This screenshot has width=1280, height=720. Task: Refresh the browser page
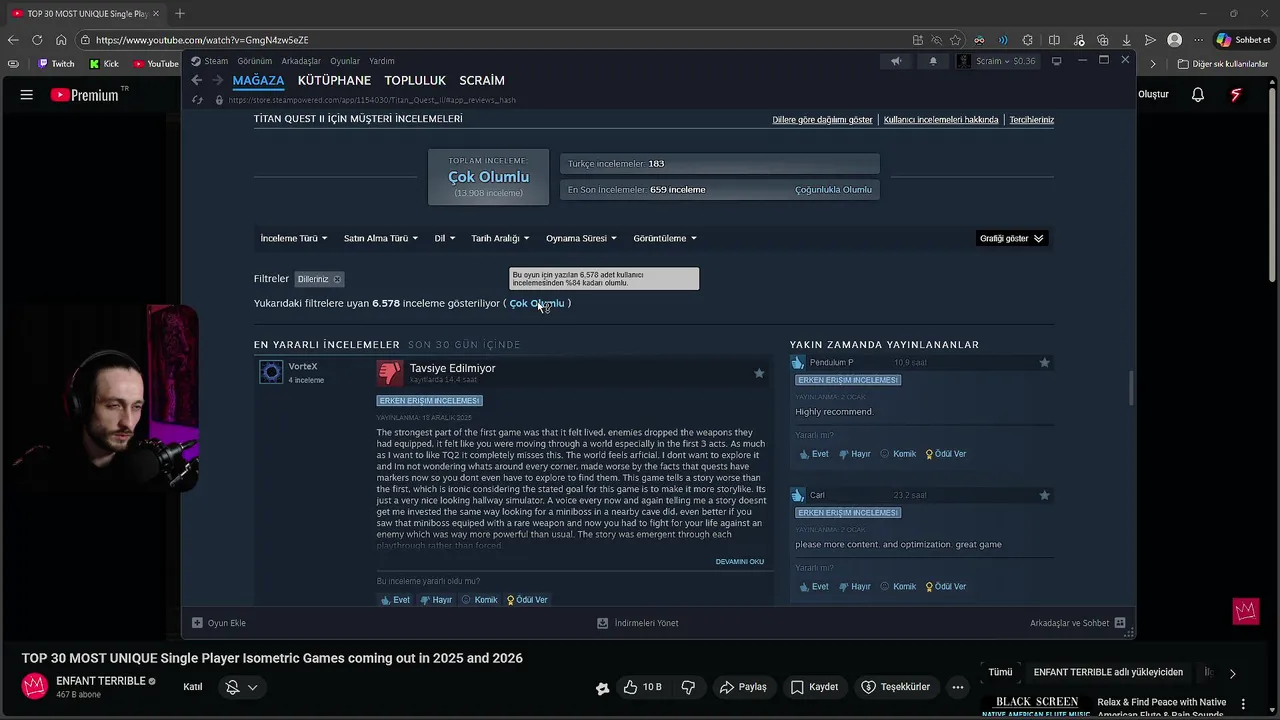coord(37,40)
